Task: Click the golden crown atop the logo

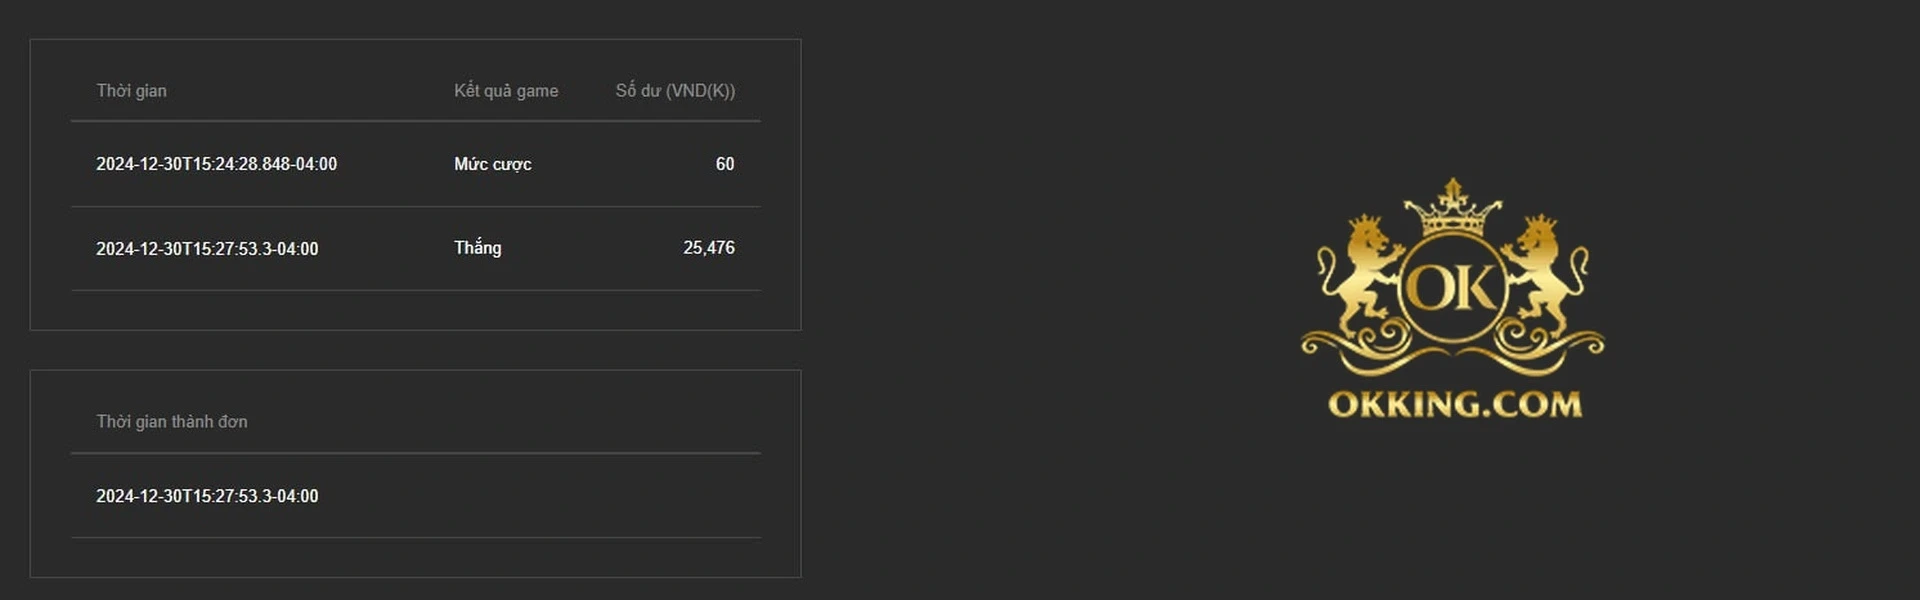Action: [x=1452, y=208]
